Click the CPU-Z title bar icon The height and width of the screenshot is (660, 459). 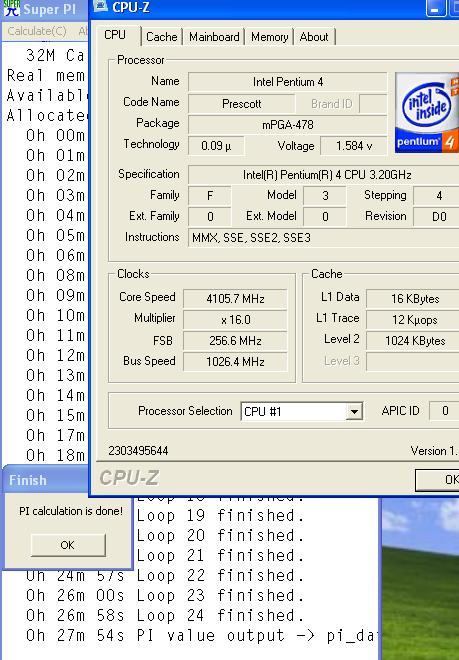[100, 7]
